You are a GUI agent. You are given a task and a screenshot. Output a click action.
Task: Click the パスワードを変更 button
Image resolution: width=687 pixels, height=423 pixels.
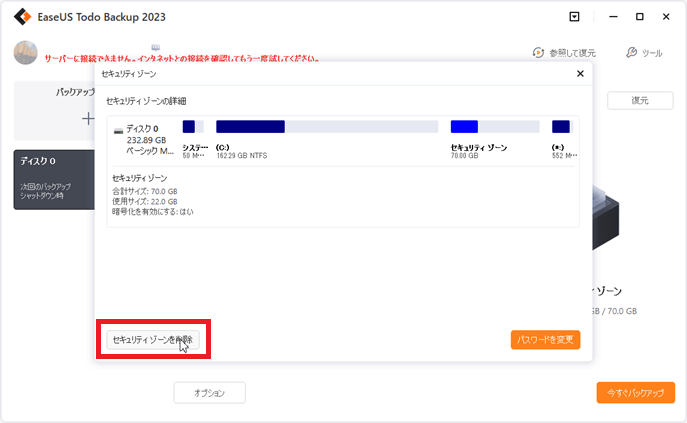[545, 340]
